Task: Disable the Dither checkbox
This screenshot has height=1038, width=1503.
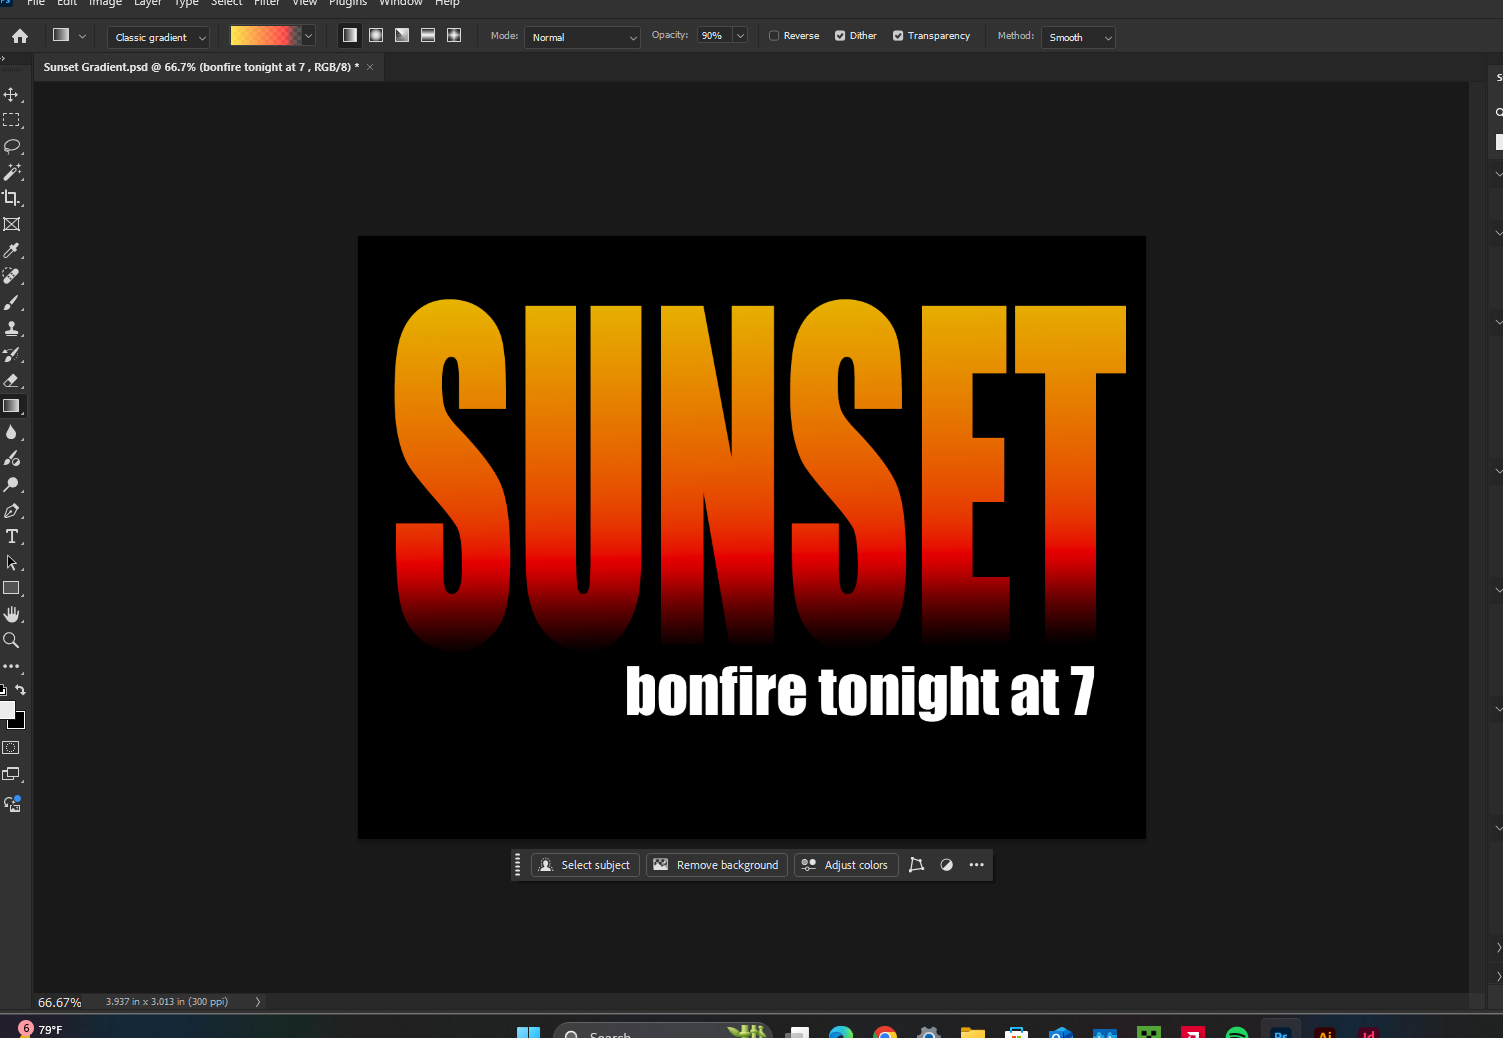Action: pyautogui.click(x=840, y=35)
